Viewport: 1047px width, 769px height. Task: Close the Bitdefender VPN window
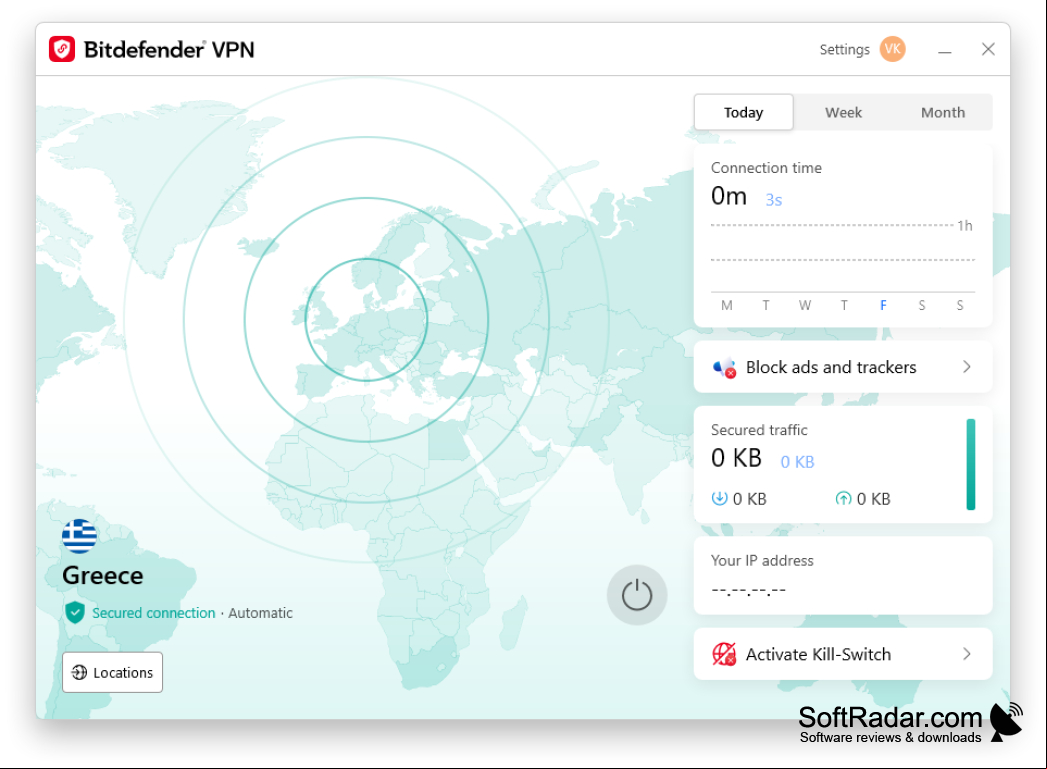[988, 49]
